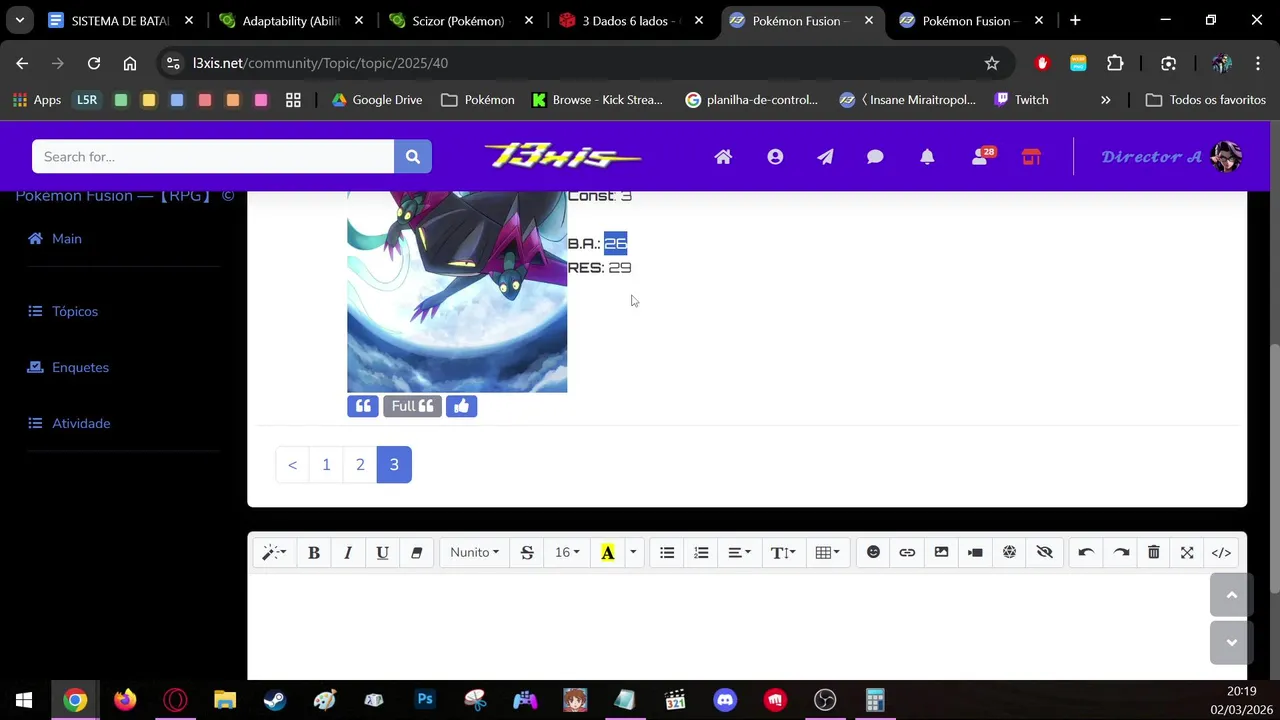This screenshot has height=720, width=1280.
Task: Open the color picker dropdown arrow
Action: [633, 552]
